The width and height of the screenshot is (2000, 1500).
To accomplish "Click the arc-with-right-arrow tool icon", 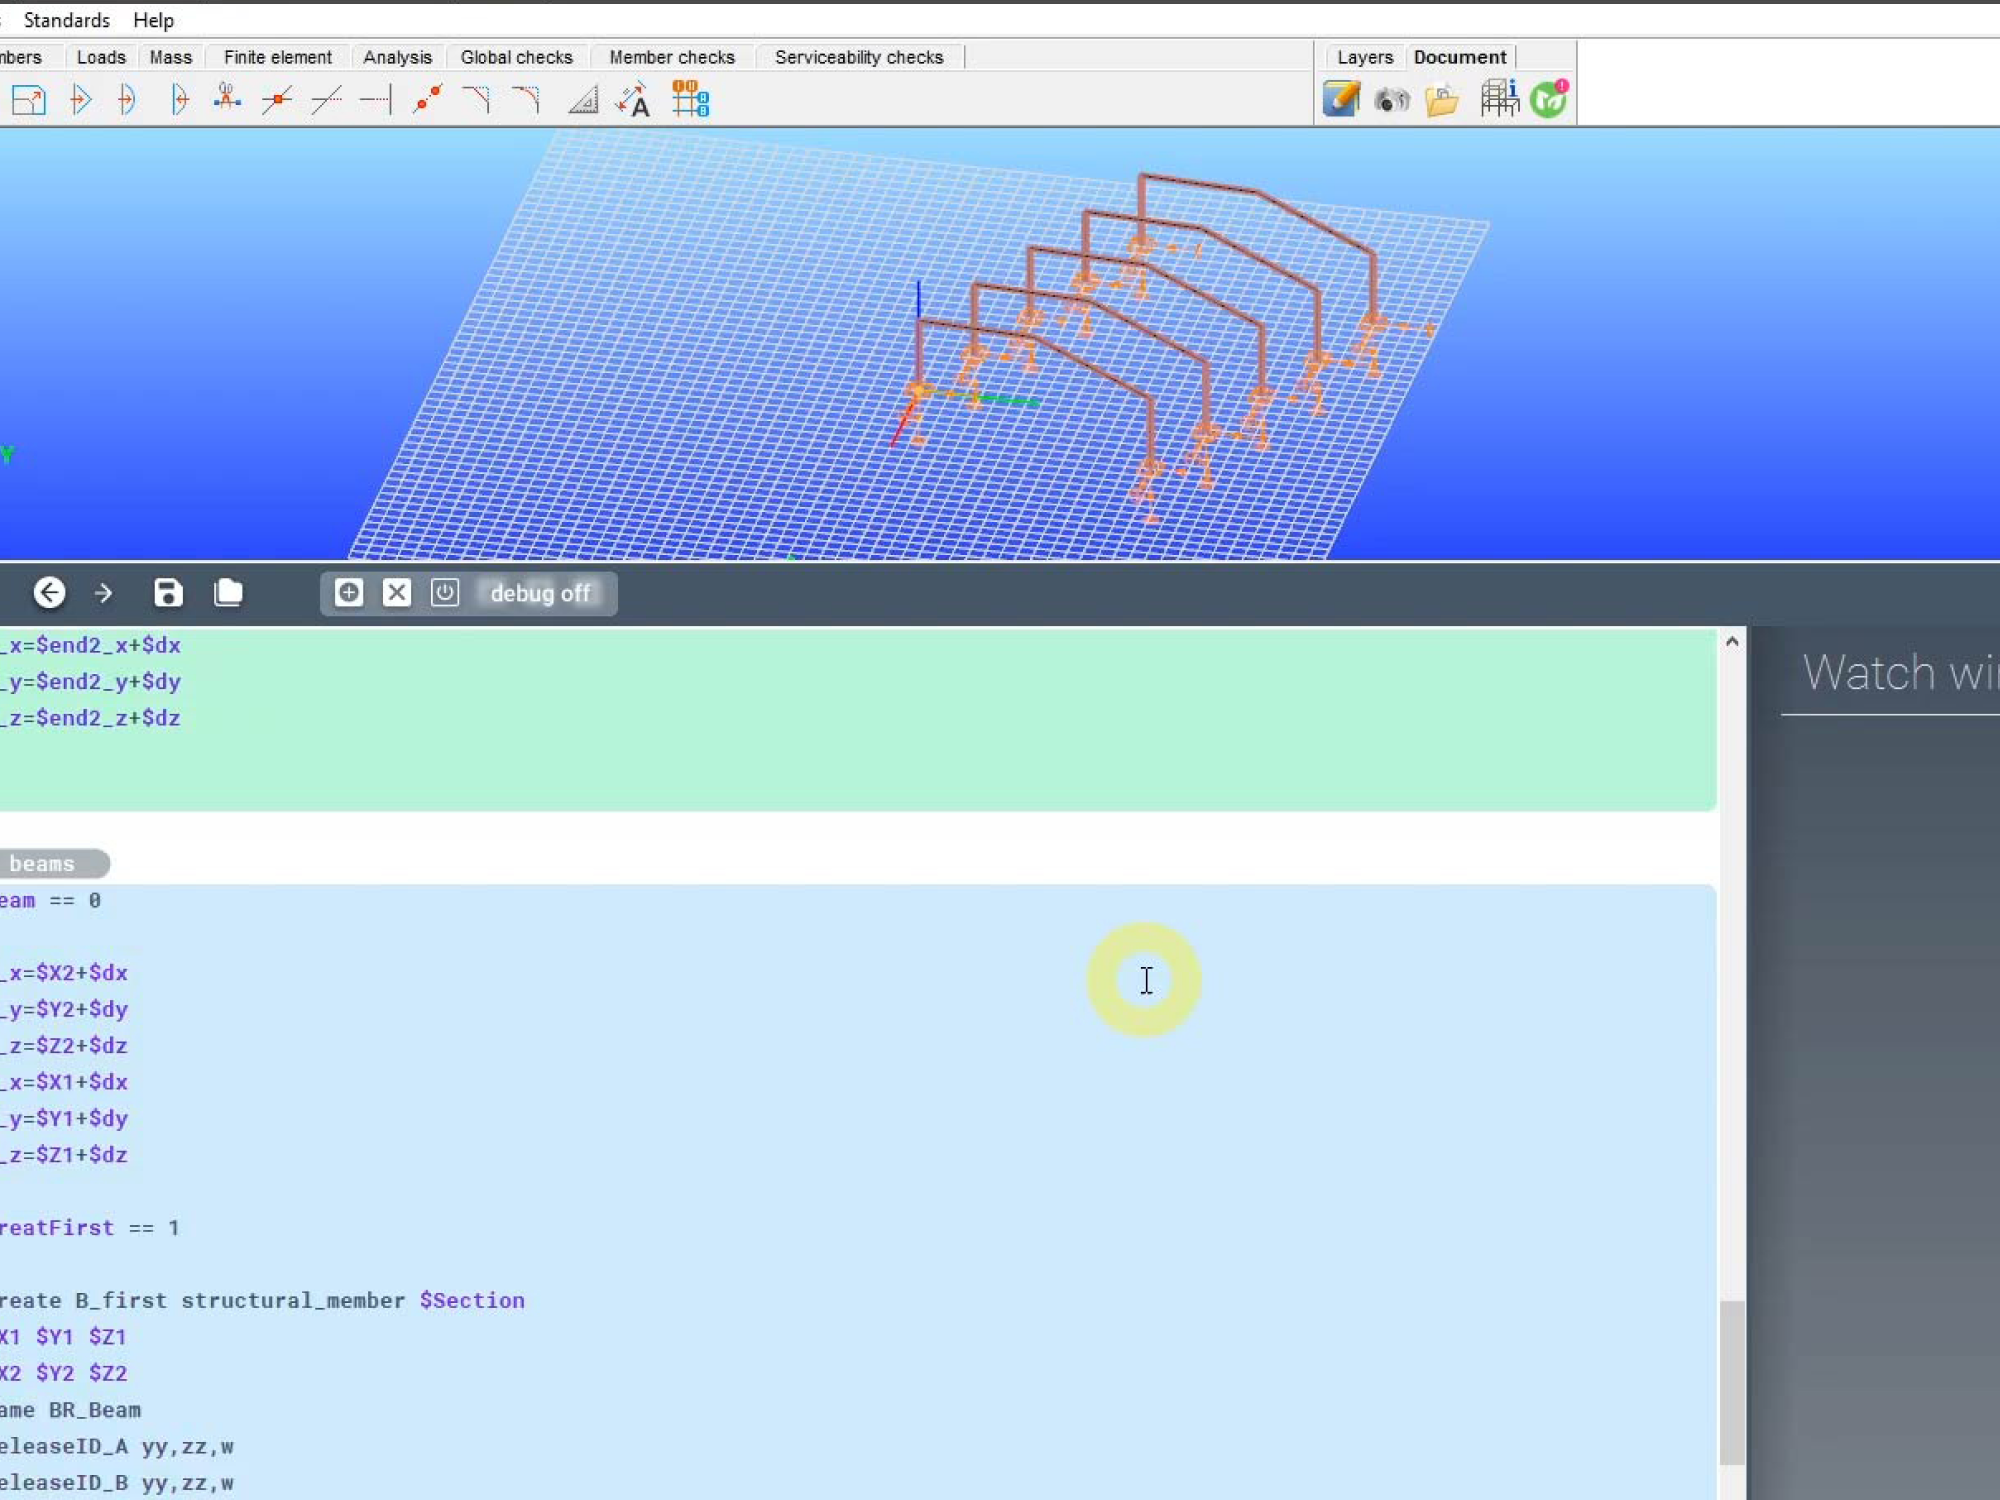I will [127, 100].
